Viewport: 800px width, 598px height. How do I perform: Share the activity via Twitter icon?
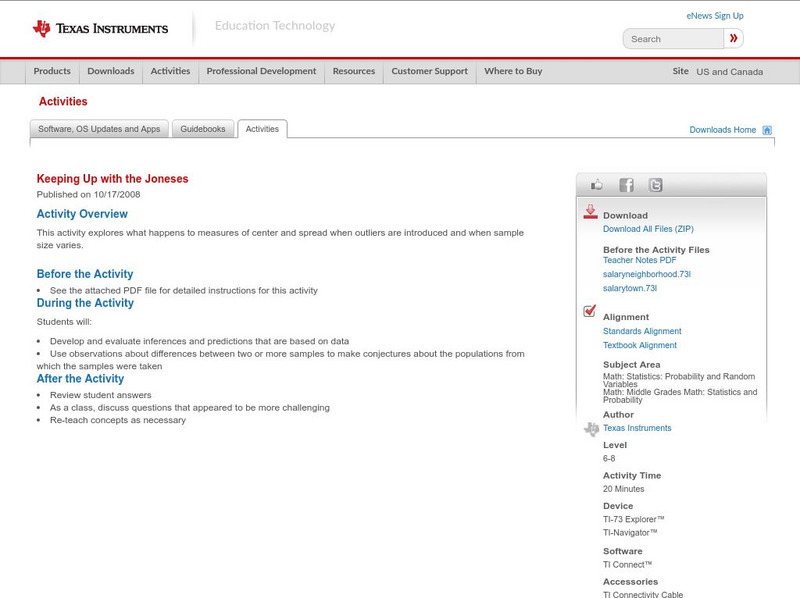point(655,185)
